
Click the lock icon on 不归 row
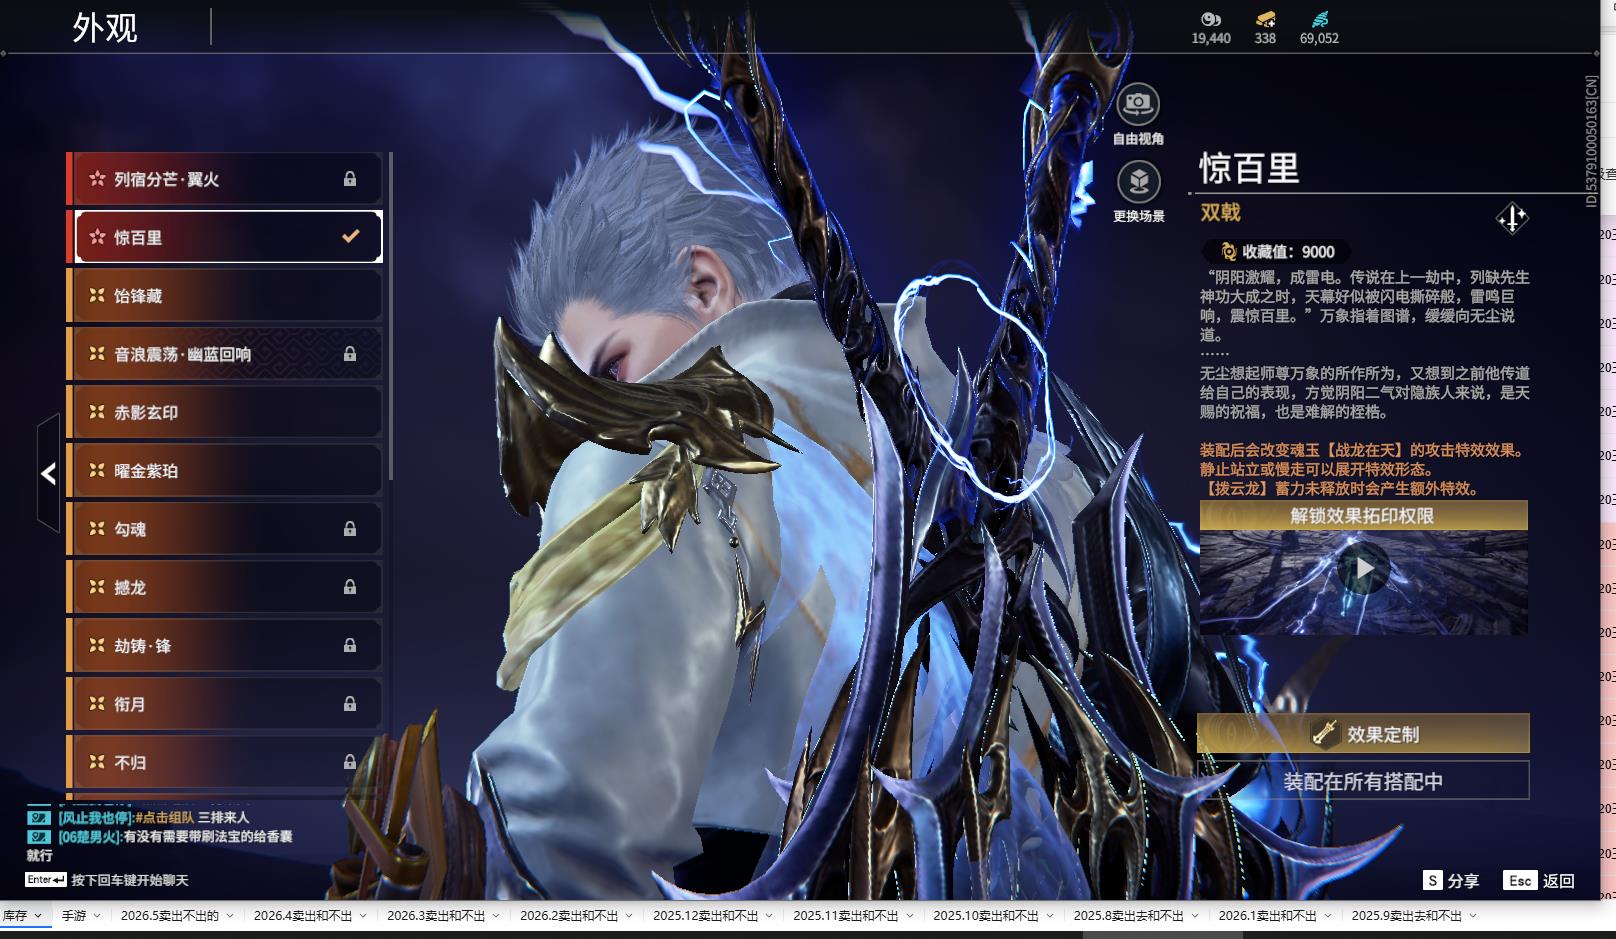350,762
